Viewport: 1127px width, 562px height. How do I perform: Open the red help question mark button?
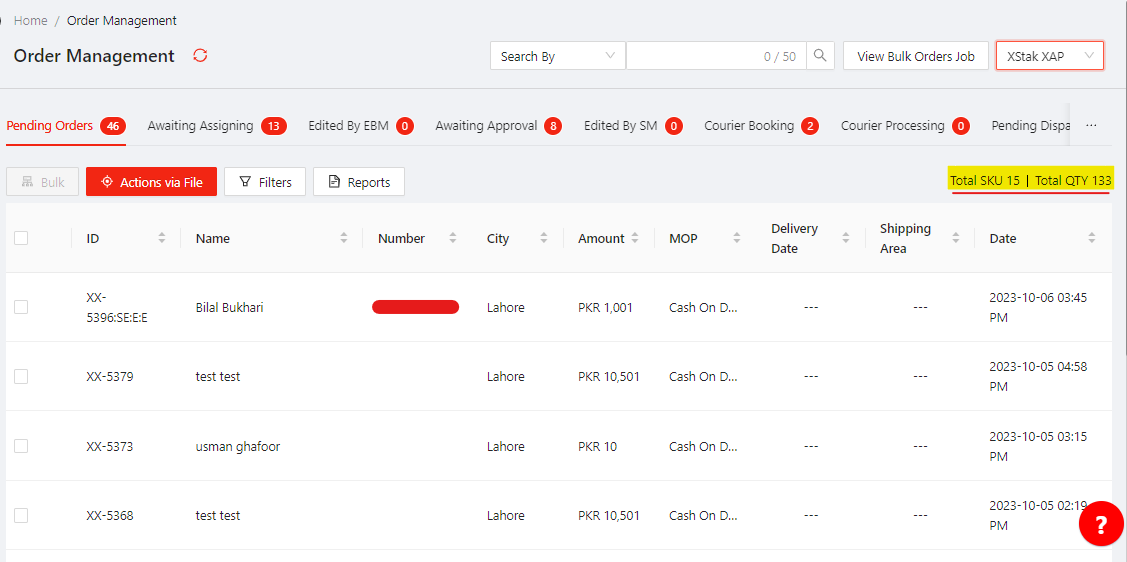coord(1100,524)
